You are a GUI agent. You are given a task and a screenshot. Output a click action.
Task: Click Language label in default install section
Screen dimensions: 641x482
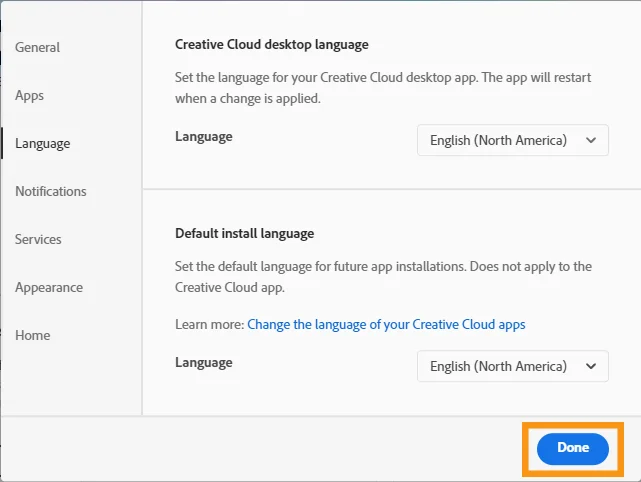click(x=203, y=362)
